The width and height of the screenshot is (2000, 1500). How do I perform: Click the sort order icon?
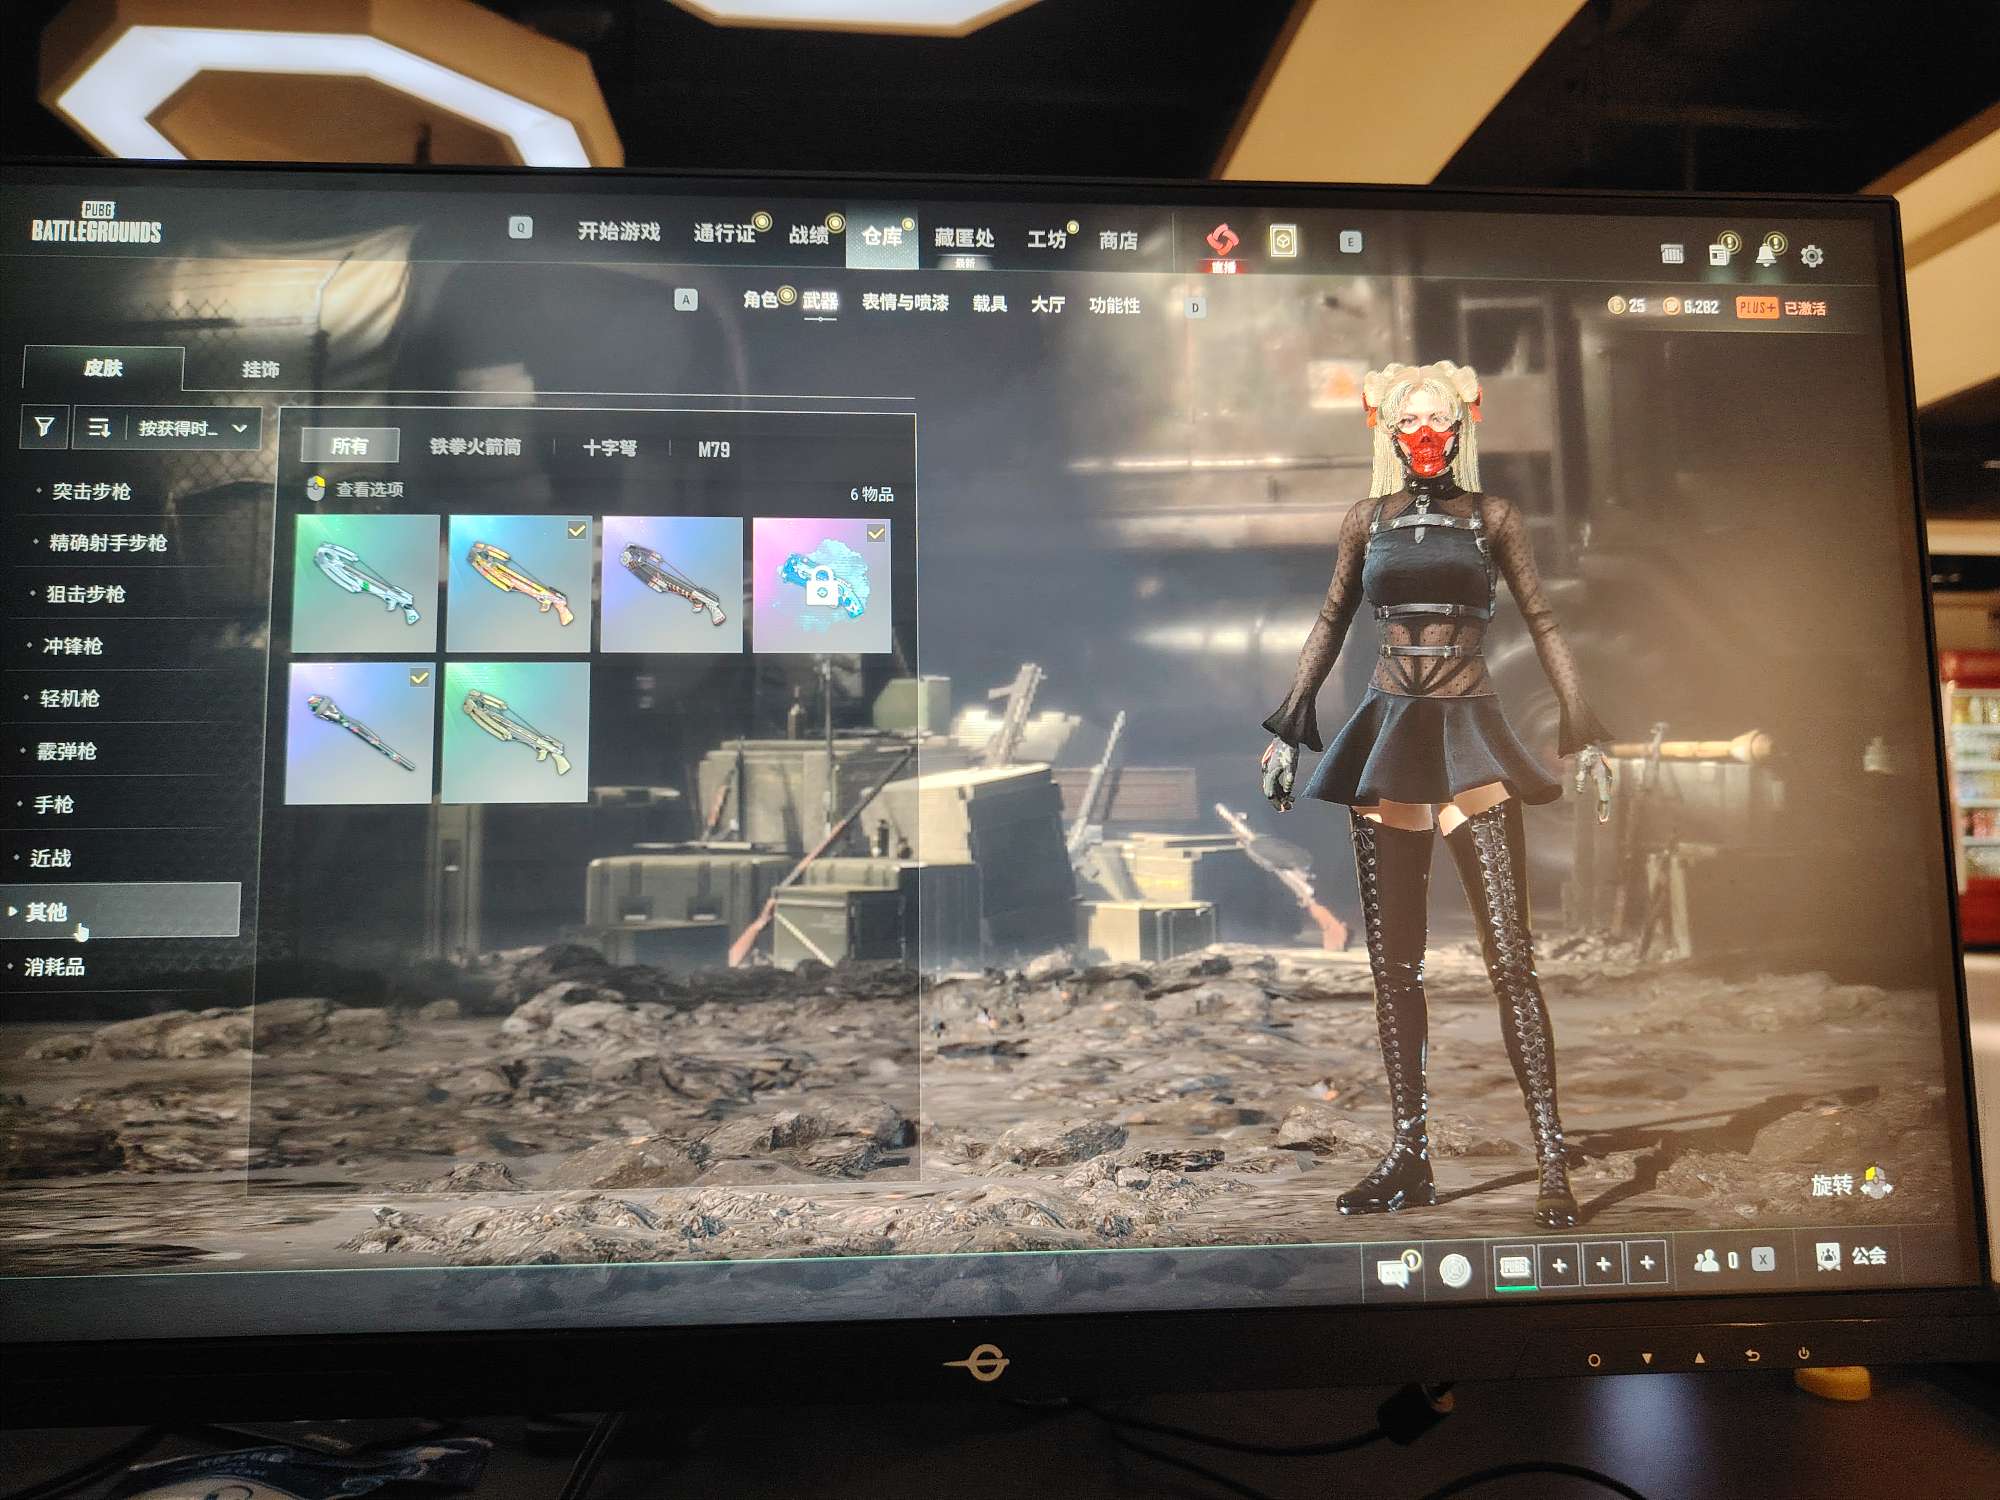click(x=98, y=428)
